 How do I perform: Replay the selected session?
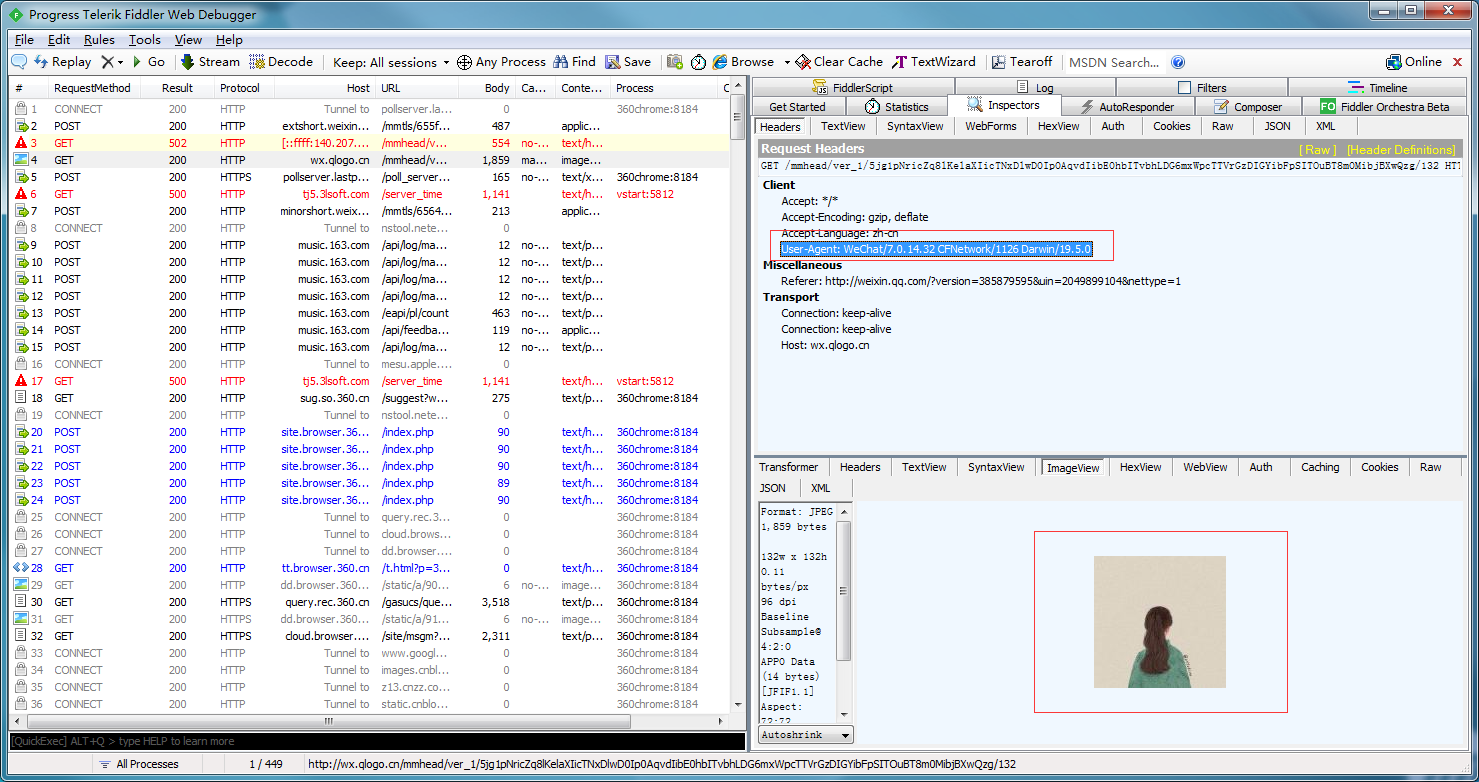[x=62, y=62]
